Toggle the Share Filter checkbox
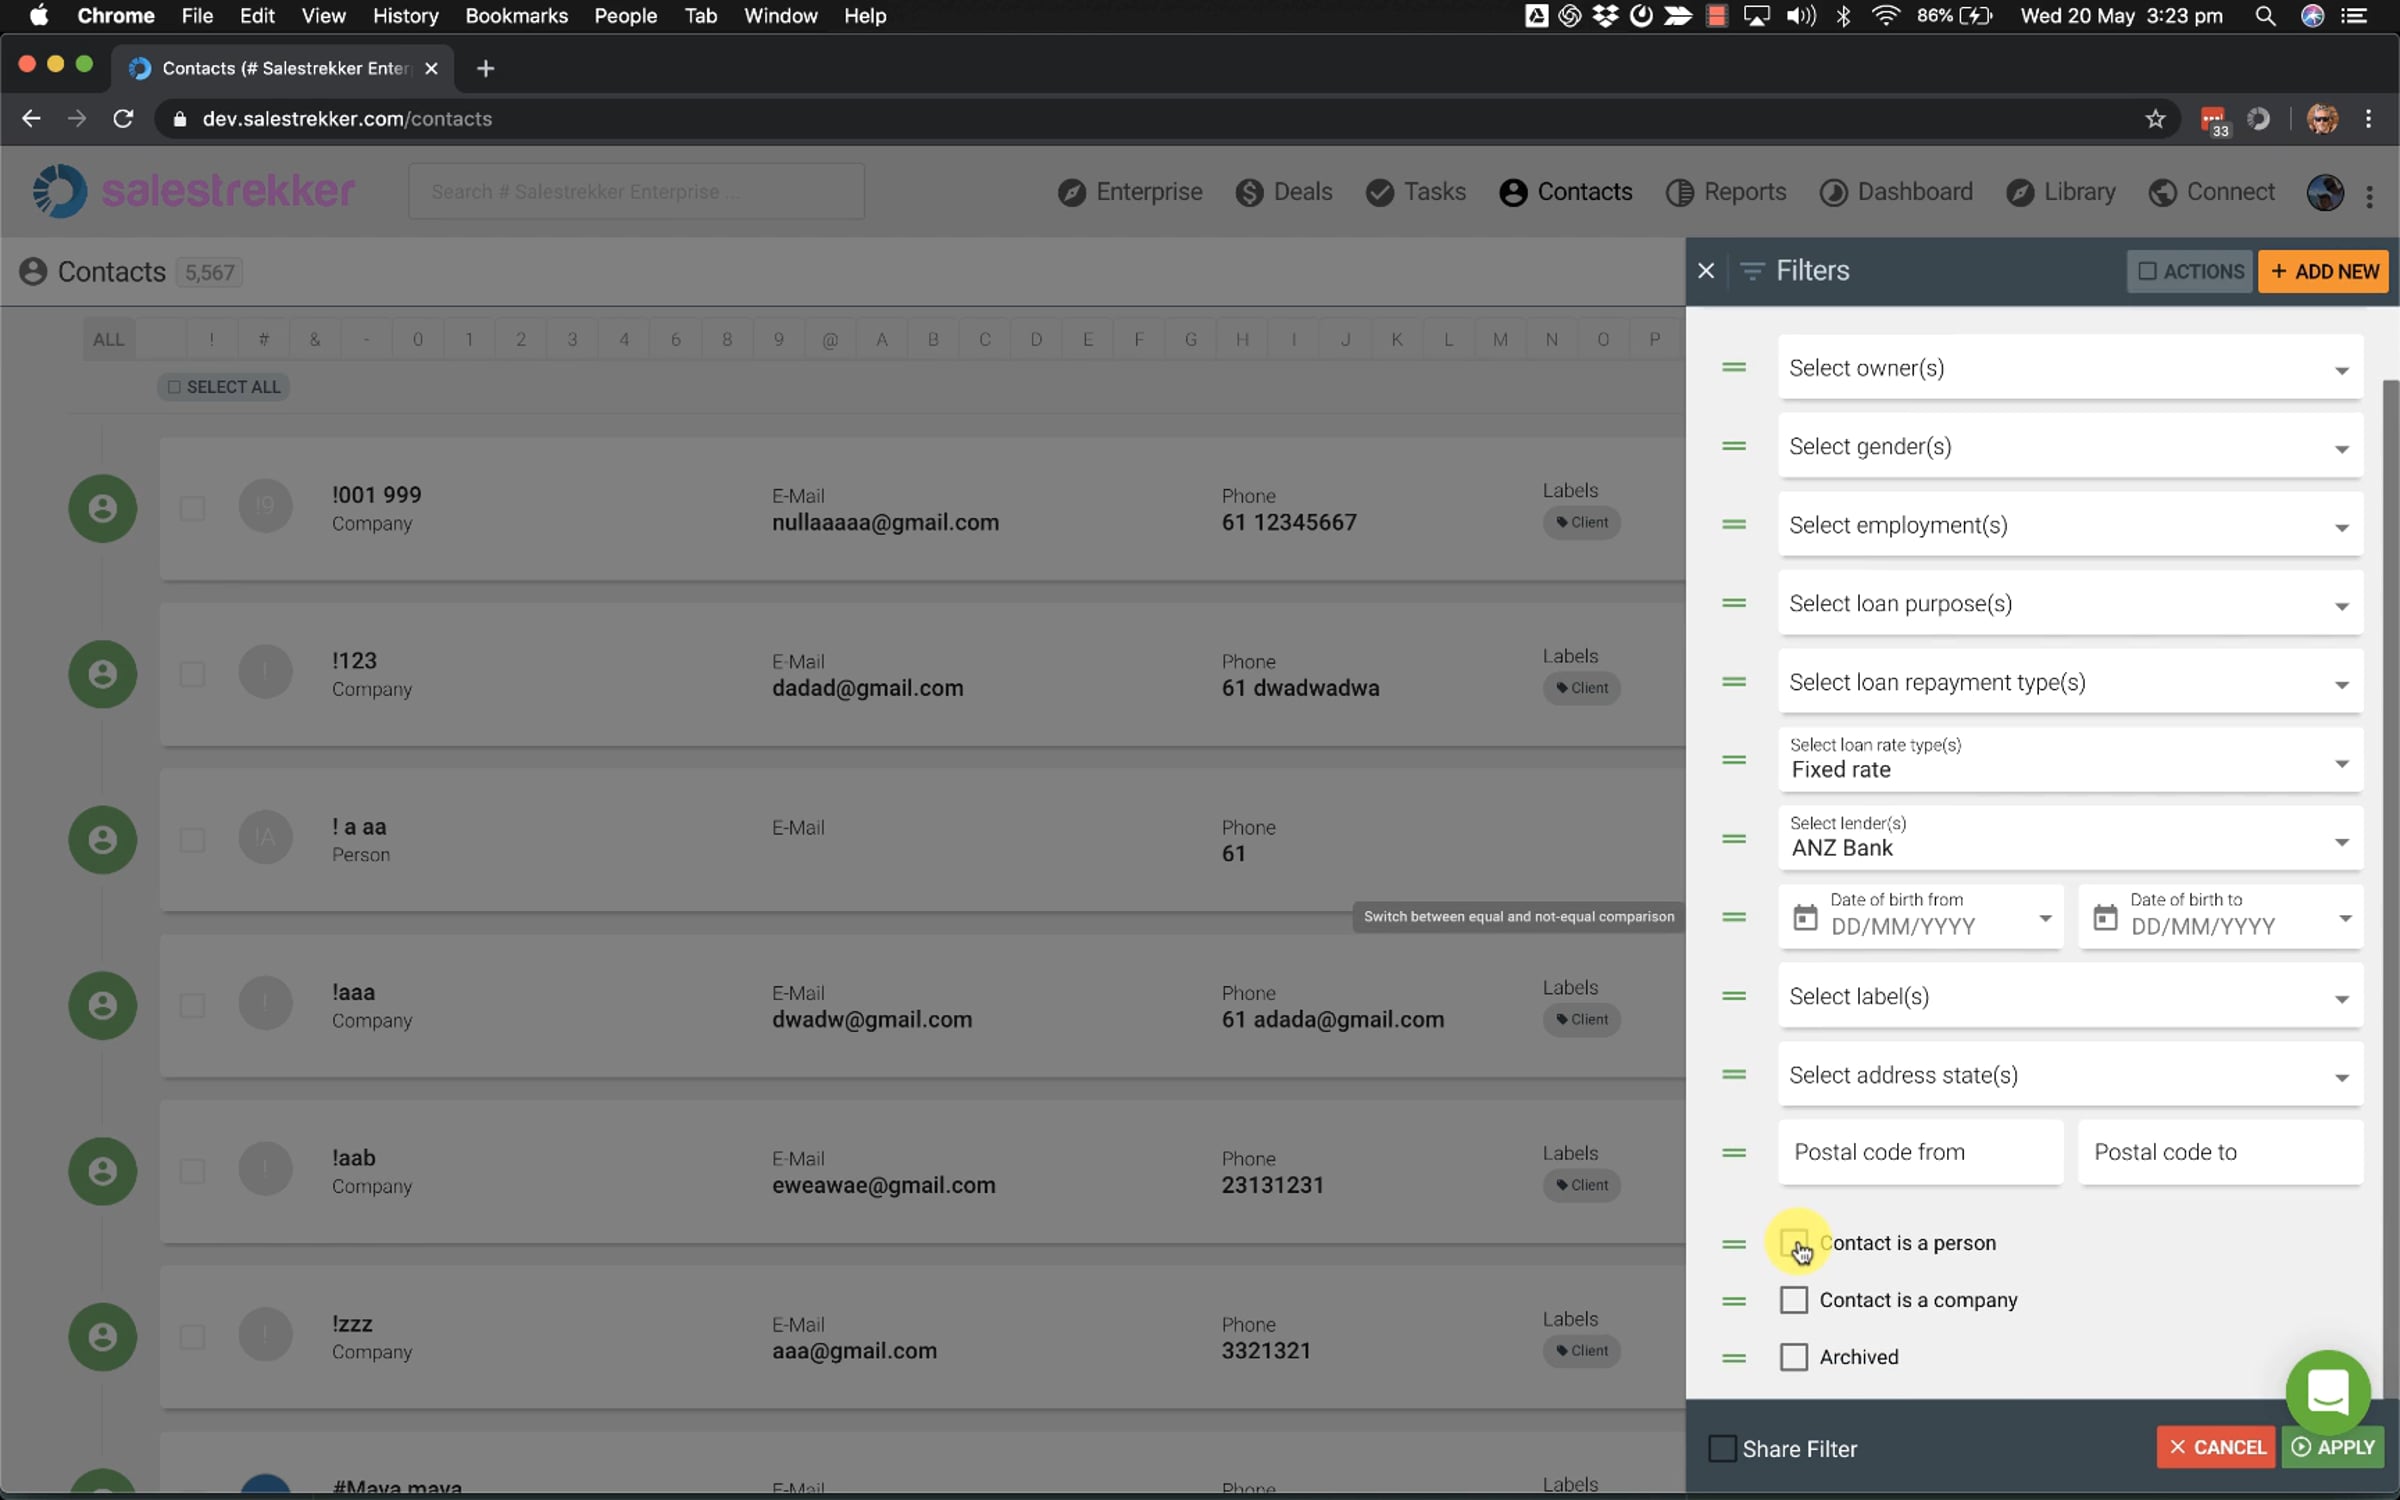This screenshot has height=1500, width=2400. pos(1722,1448)
